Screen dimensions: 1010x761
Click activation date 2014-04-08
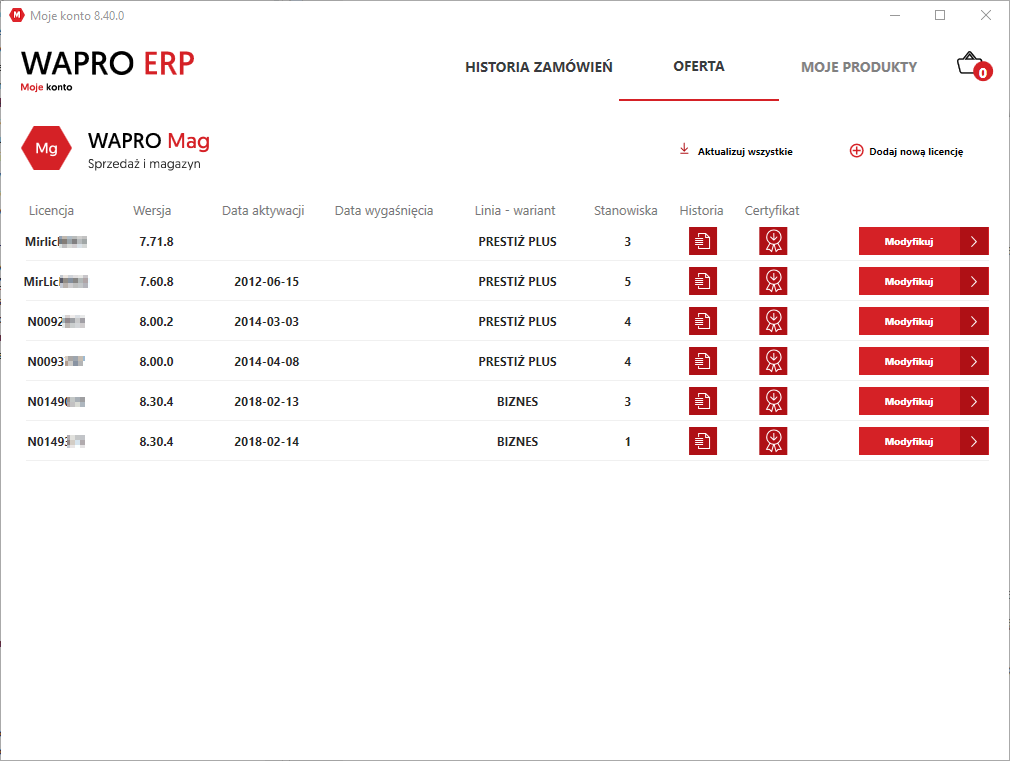click(267, 361)
